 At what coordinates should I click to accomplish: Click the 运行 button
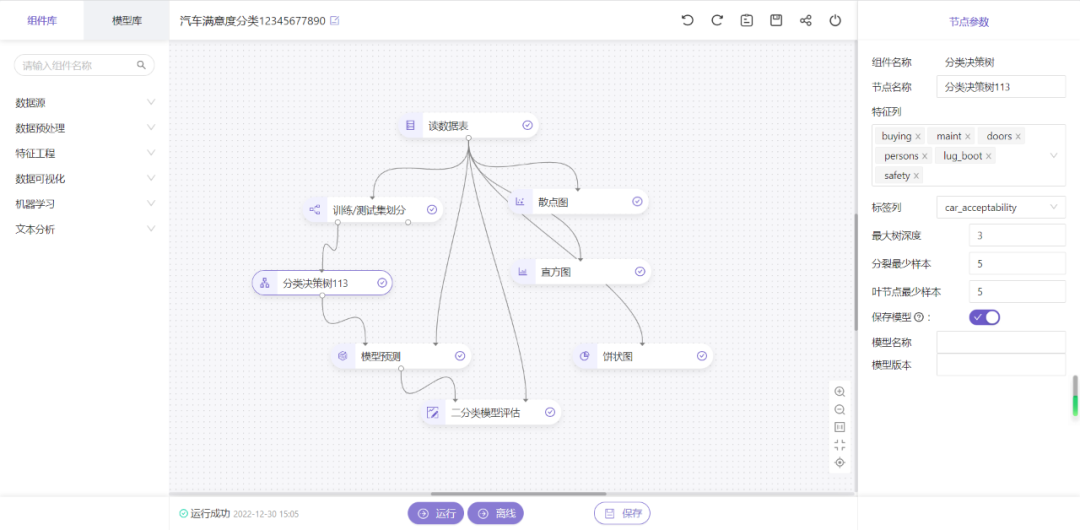436,513
